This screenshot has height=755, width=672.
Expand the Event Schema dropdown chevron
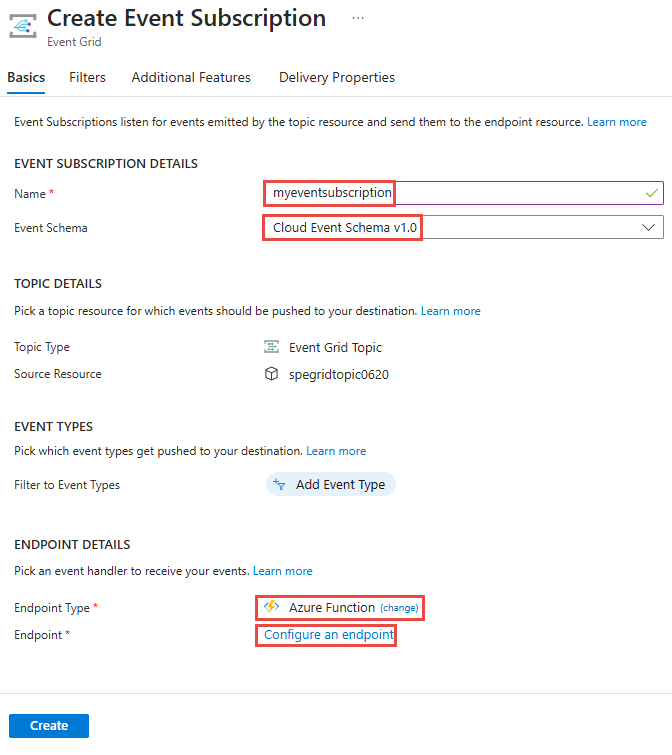[x=648, y=227]
